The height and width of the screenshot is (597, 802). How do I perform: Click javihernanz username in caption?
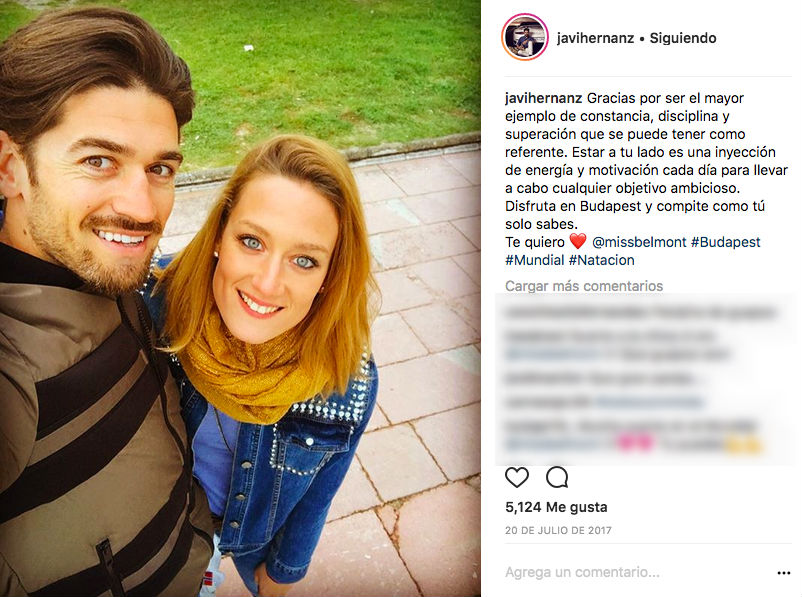pos(544,98)
